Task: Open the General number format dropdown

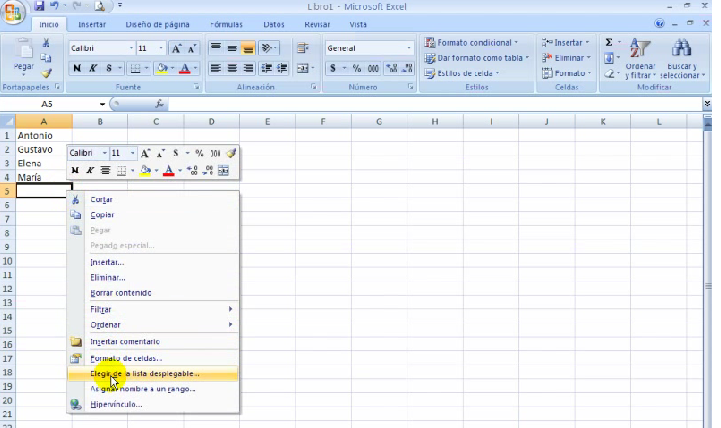Action: 409,48
